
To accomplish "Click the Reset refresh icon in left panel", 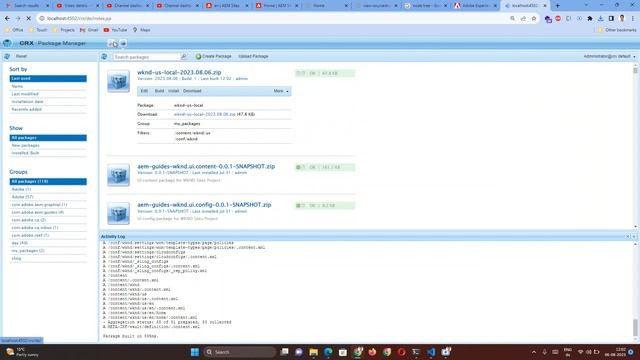I will pos(7,56).
